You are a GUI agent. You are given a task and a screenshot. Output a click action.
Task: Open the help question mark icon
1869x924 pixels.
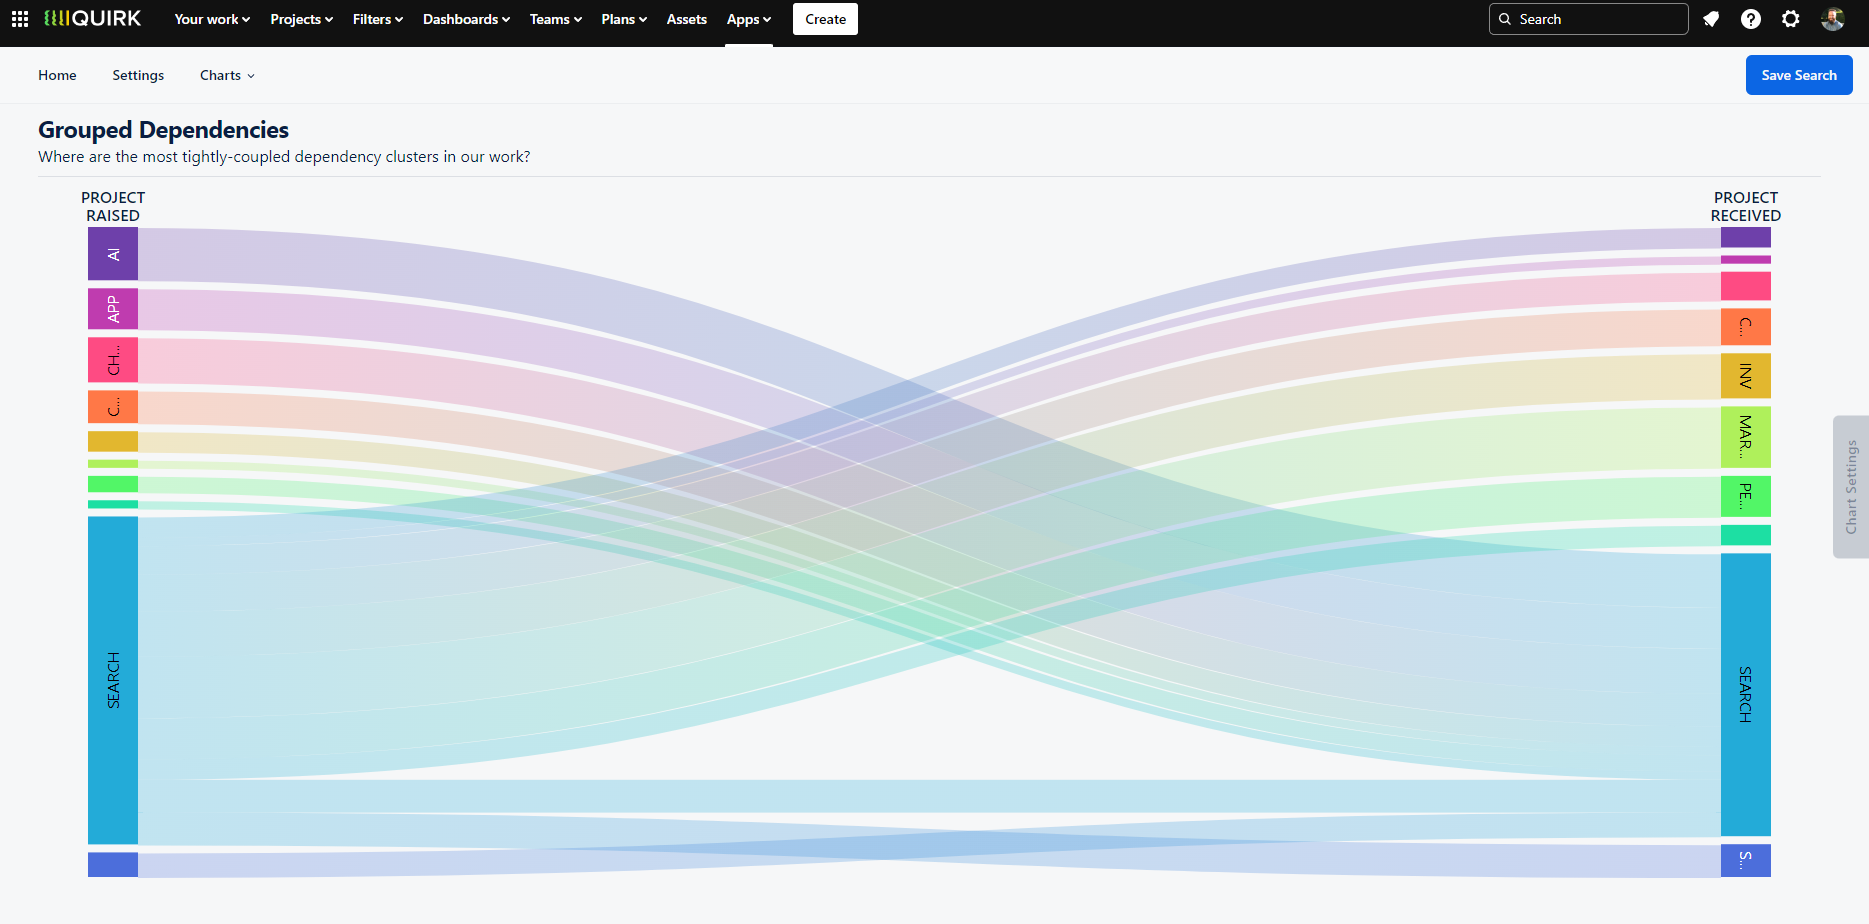pyautogui.click(x=1750, y=19)
